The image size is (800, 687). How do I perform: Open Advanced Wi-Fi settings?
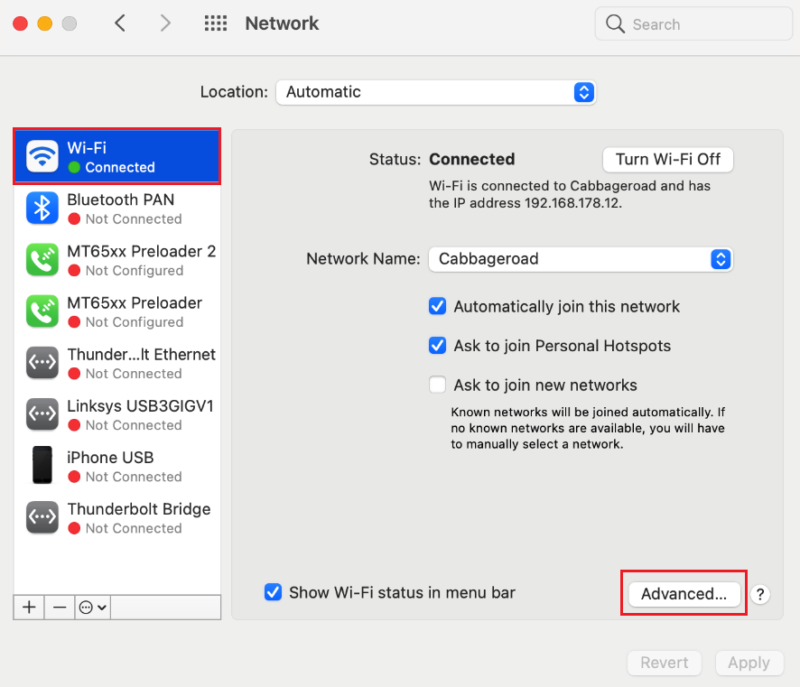(x=683, y=593)
